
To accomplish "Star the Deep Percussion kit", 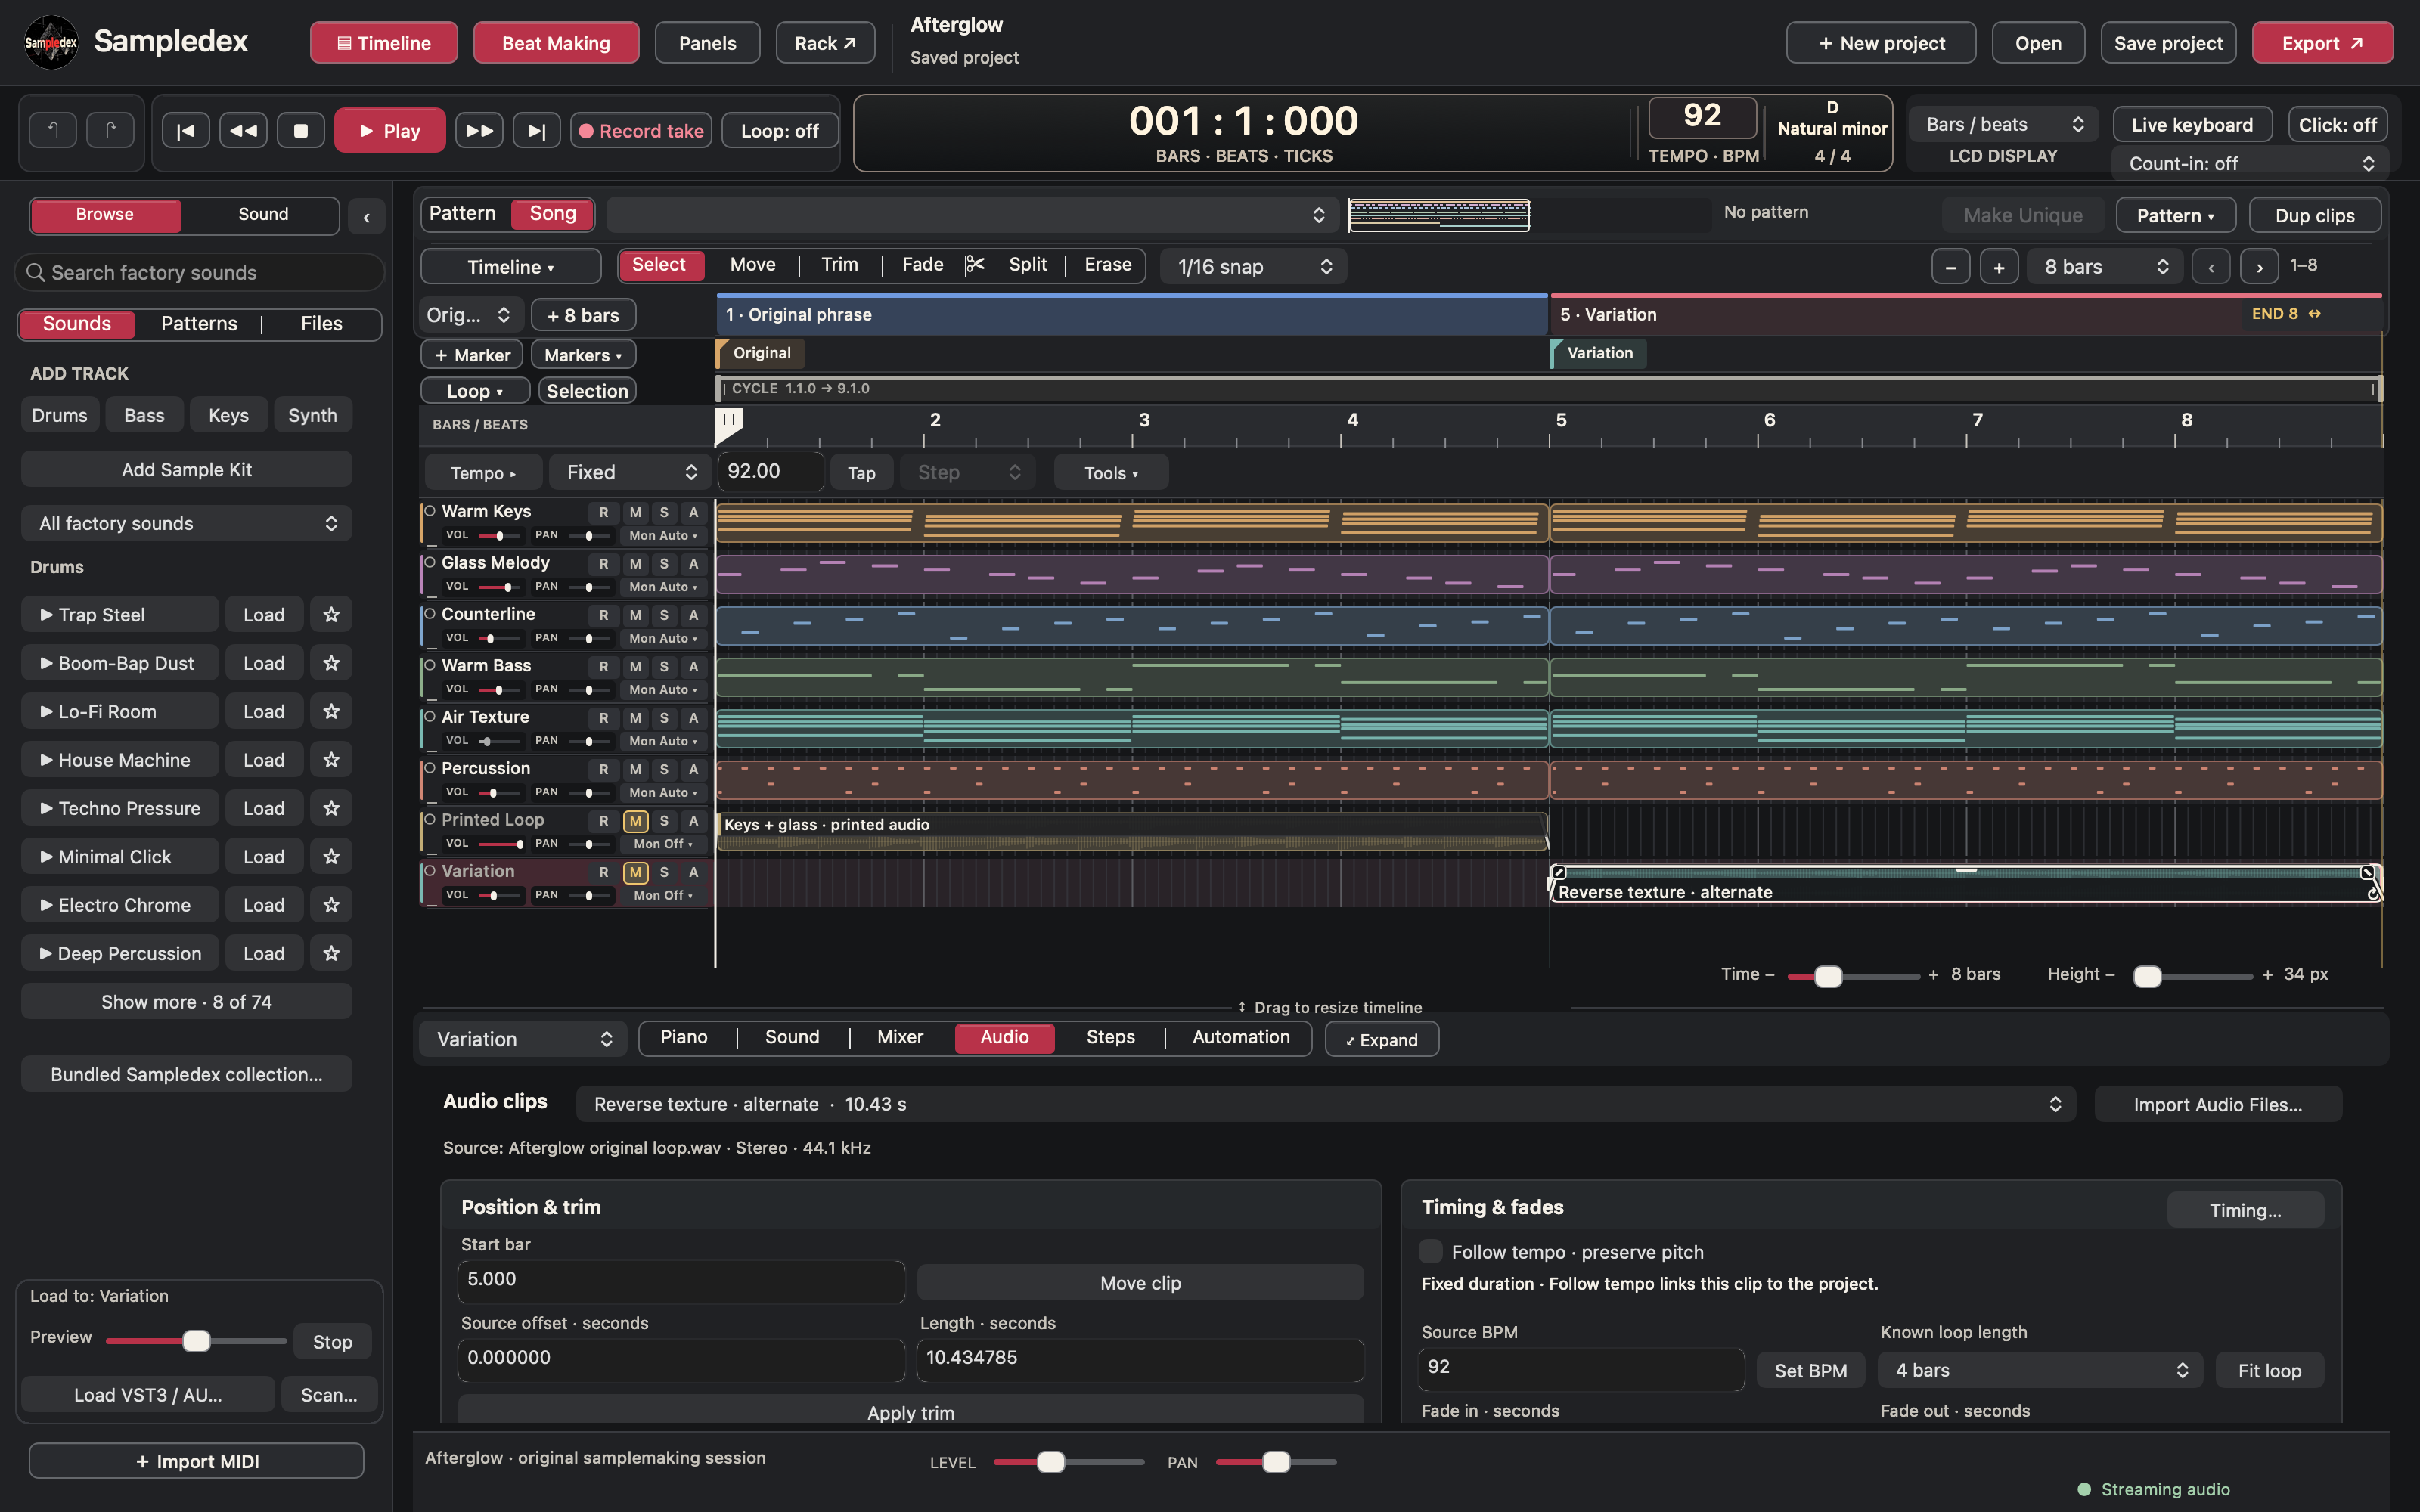I will click(x=331, y=954).
